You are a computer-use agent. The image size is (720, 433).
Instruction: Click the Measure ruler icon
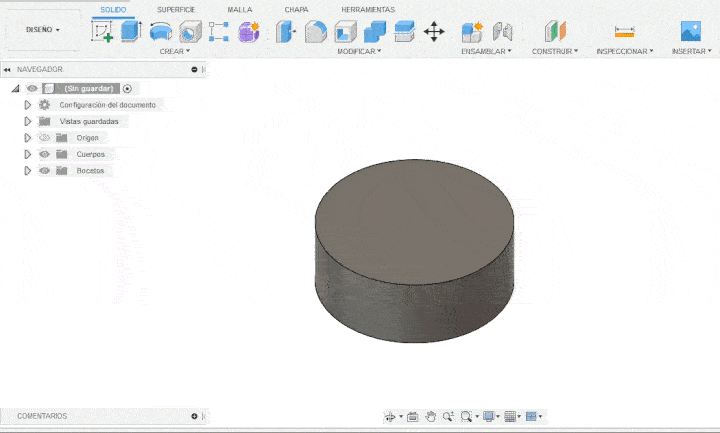coord(624,32)
